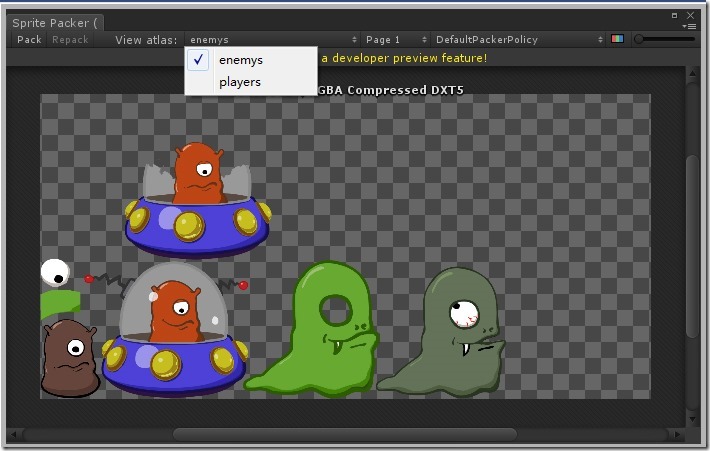Image resolution: width=710 pixels, height=451 pixels.
Task: Click the horizontal scrollbar left arrow
Action: [x=14, y=435]
